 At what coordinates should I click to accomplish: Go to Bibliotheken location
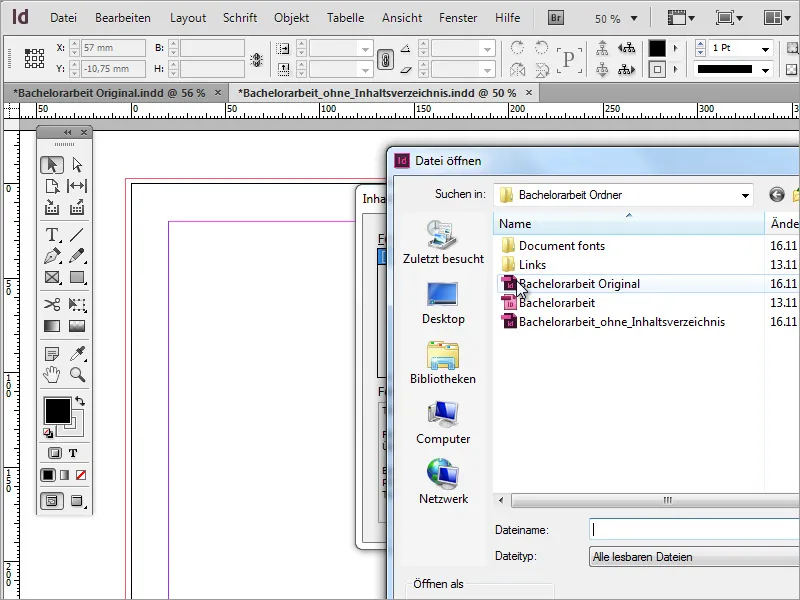(443, 363)
